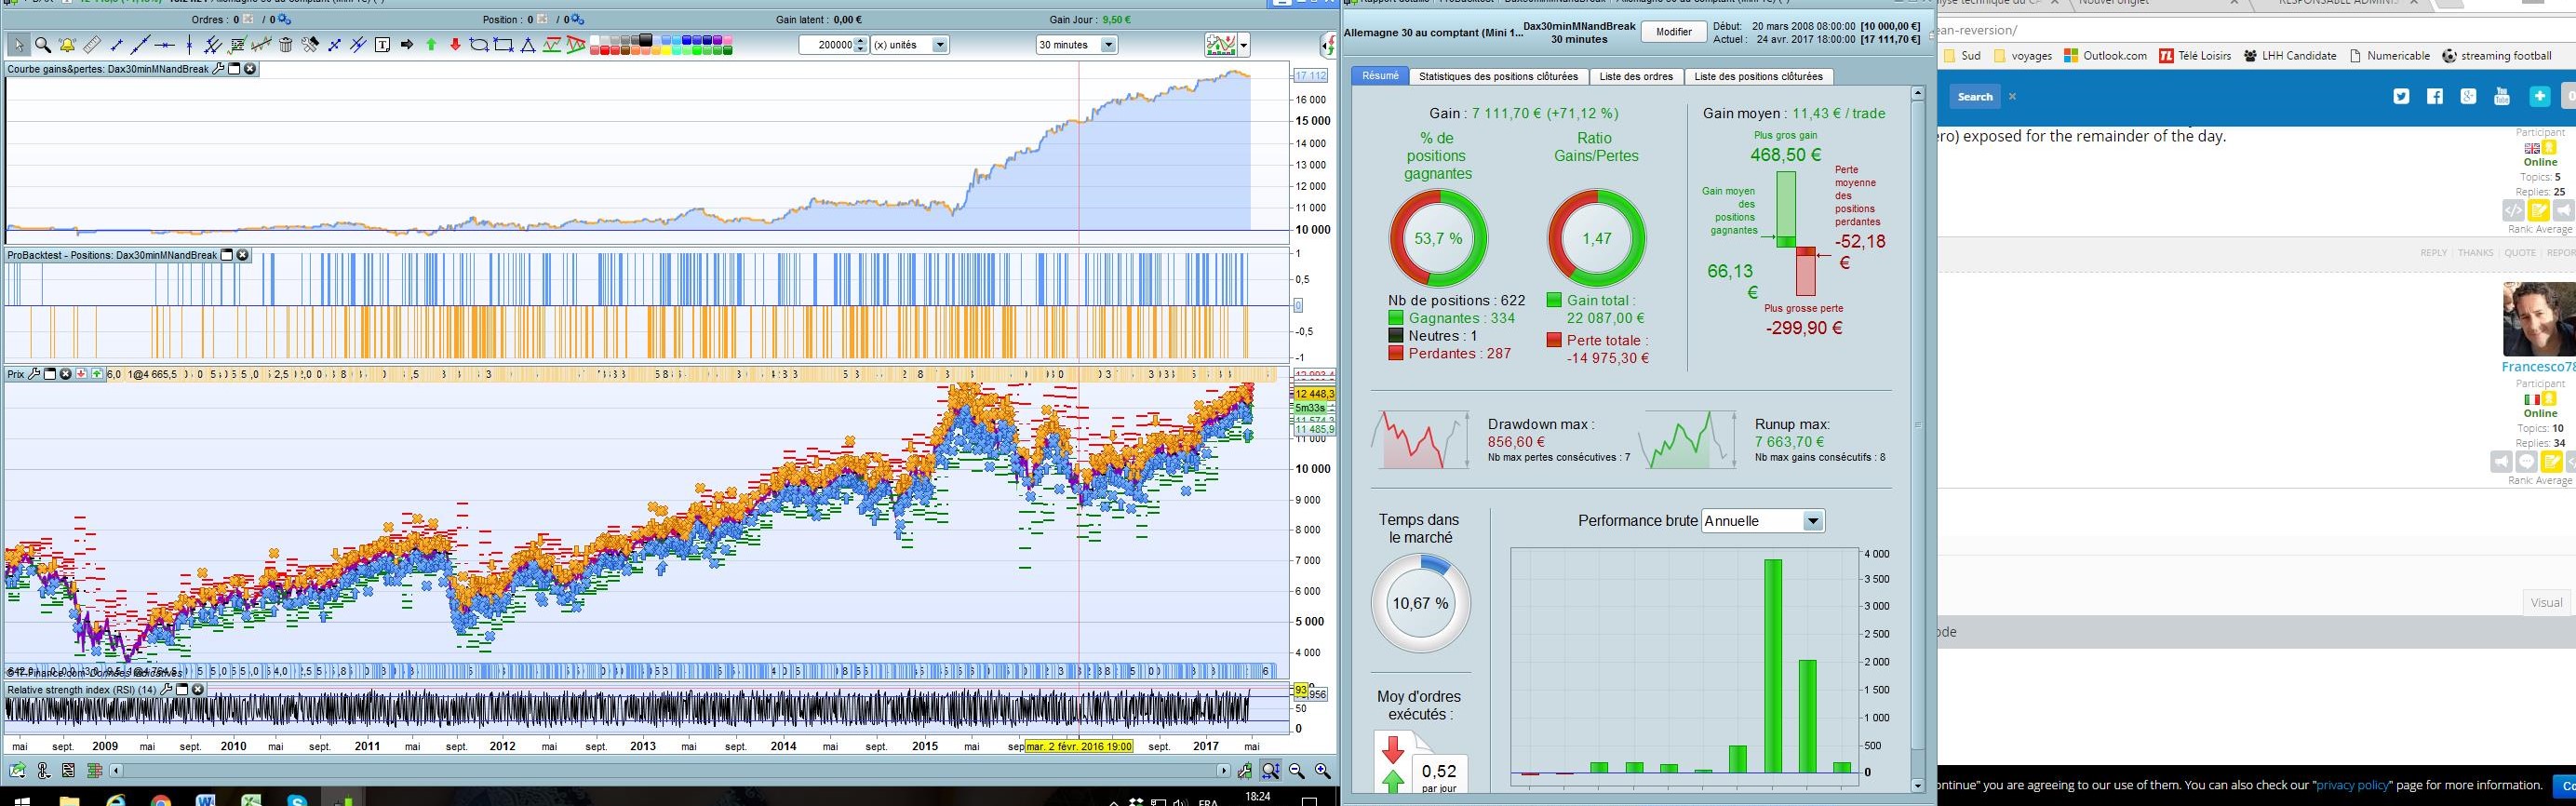Place a red down arrow marker
The image size is (2576, 806).
[455, 45]
